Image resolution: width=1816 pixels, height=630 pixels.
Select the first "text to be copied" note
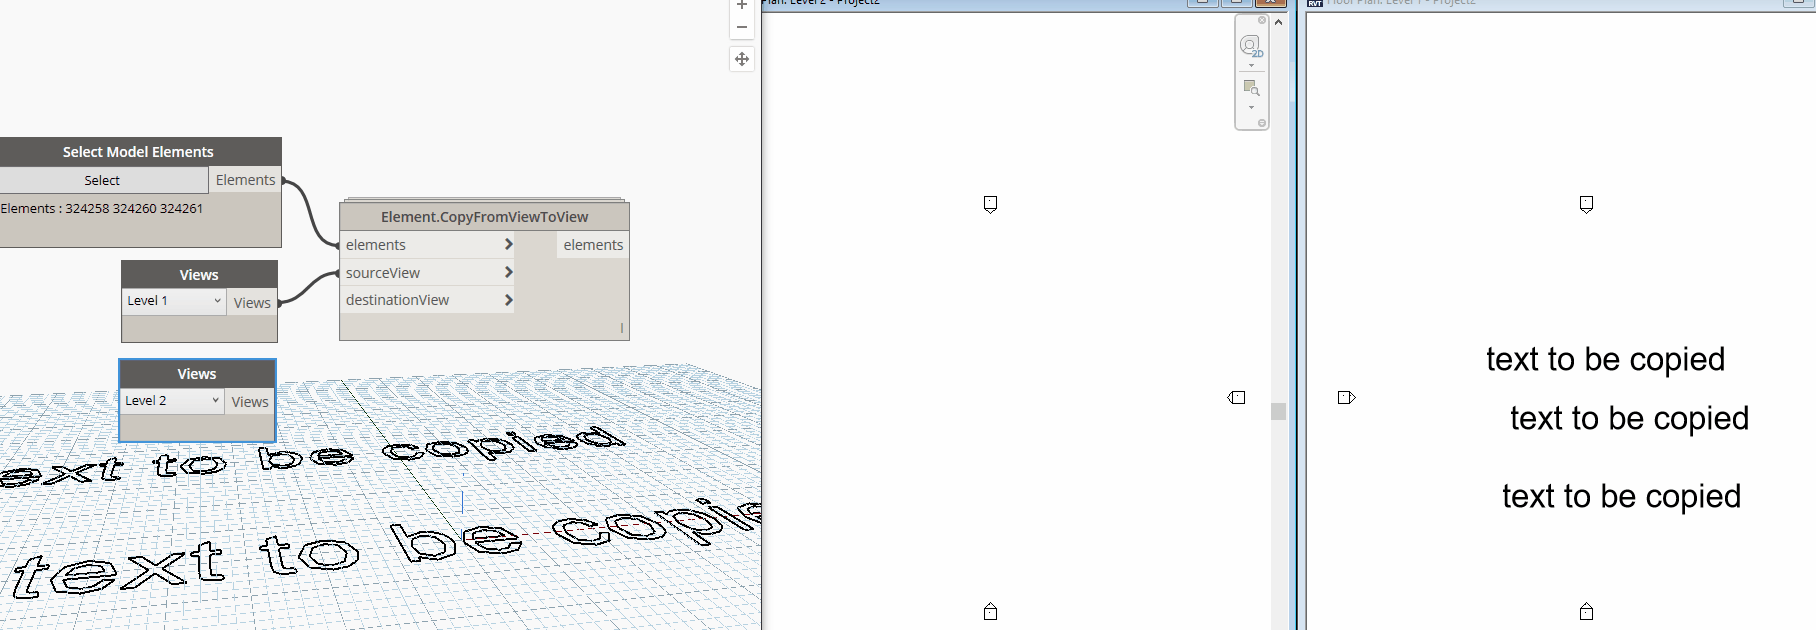(x=1605, y=360)
